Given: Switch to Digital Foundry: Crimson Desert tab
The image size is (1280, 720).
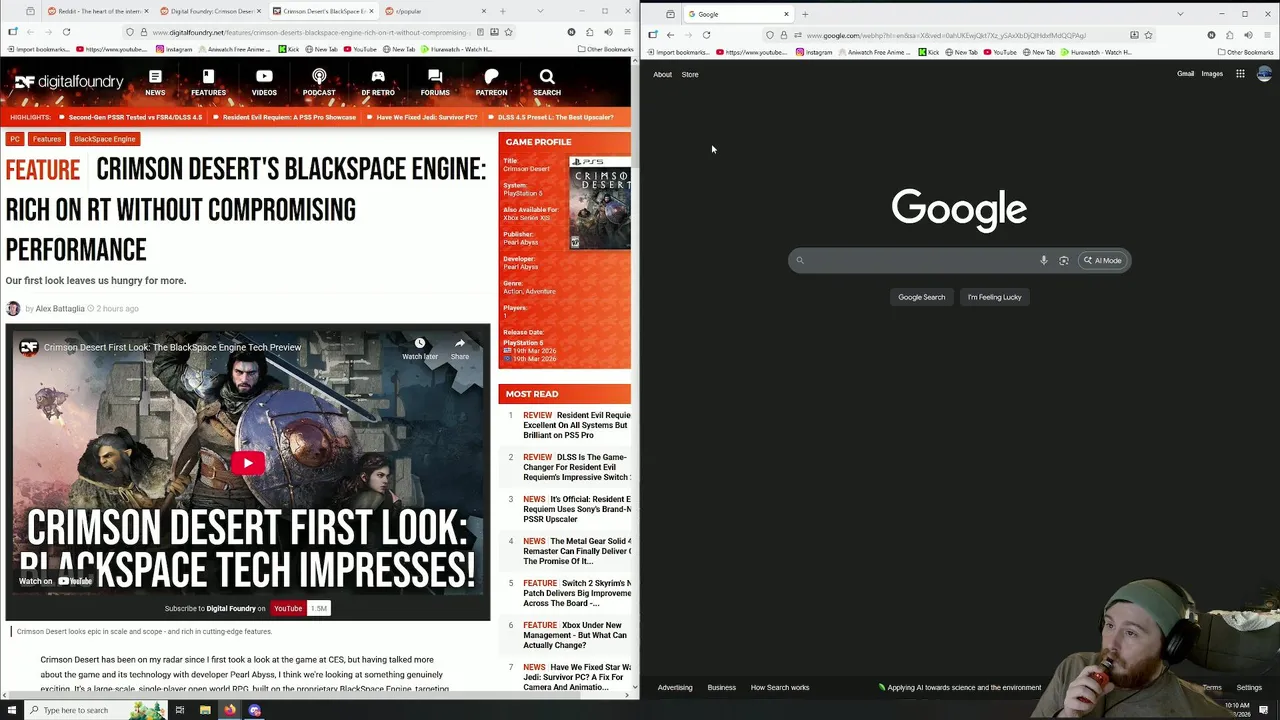Looking at the screenshot, I should (x=208, y=11).
